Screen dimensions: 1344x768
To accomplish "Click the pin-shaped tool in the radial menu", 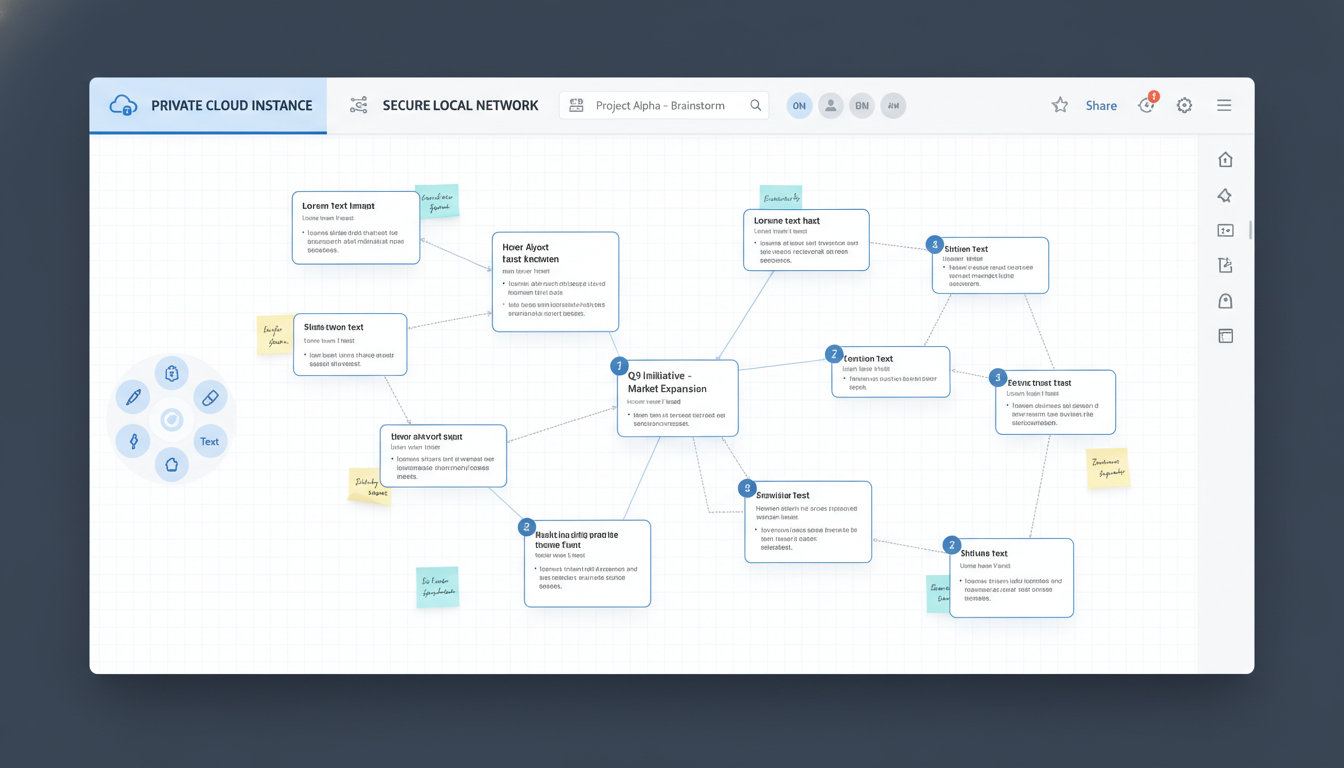I will pos(133,441).
